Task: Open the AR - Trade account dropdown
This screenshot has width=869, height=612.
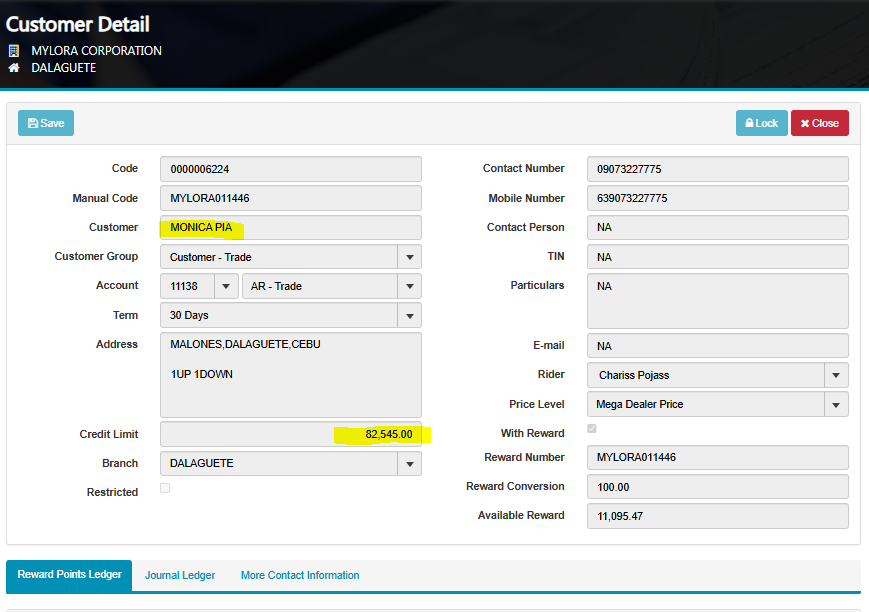Action: coord(409,286)
